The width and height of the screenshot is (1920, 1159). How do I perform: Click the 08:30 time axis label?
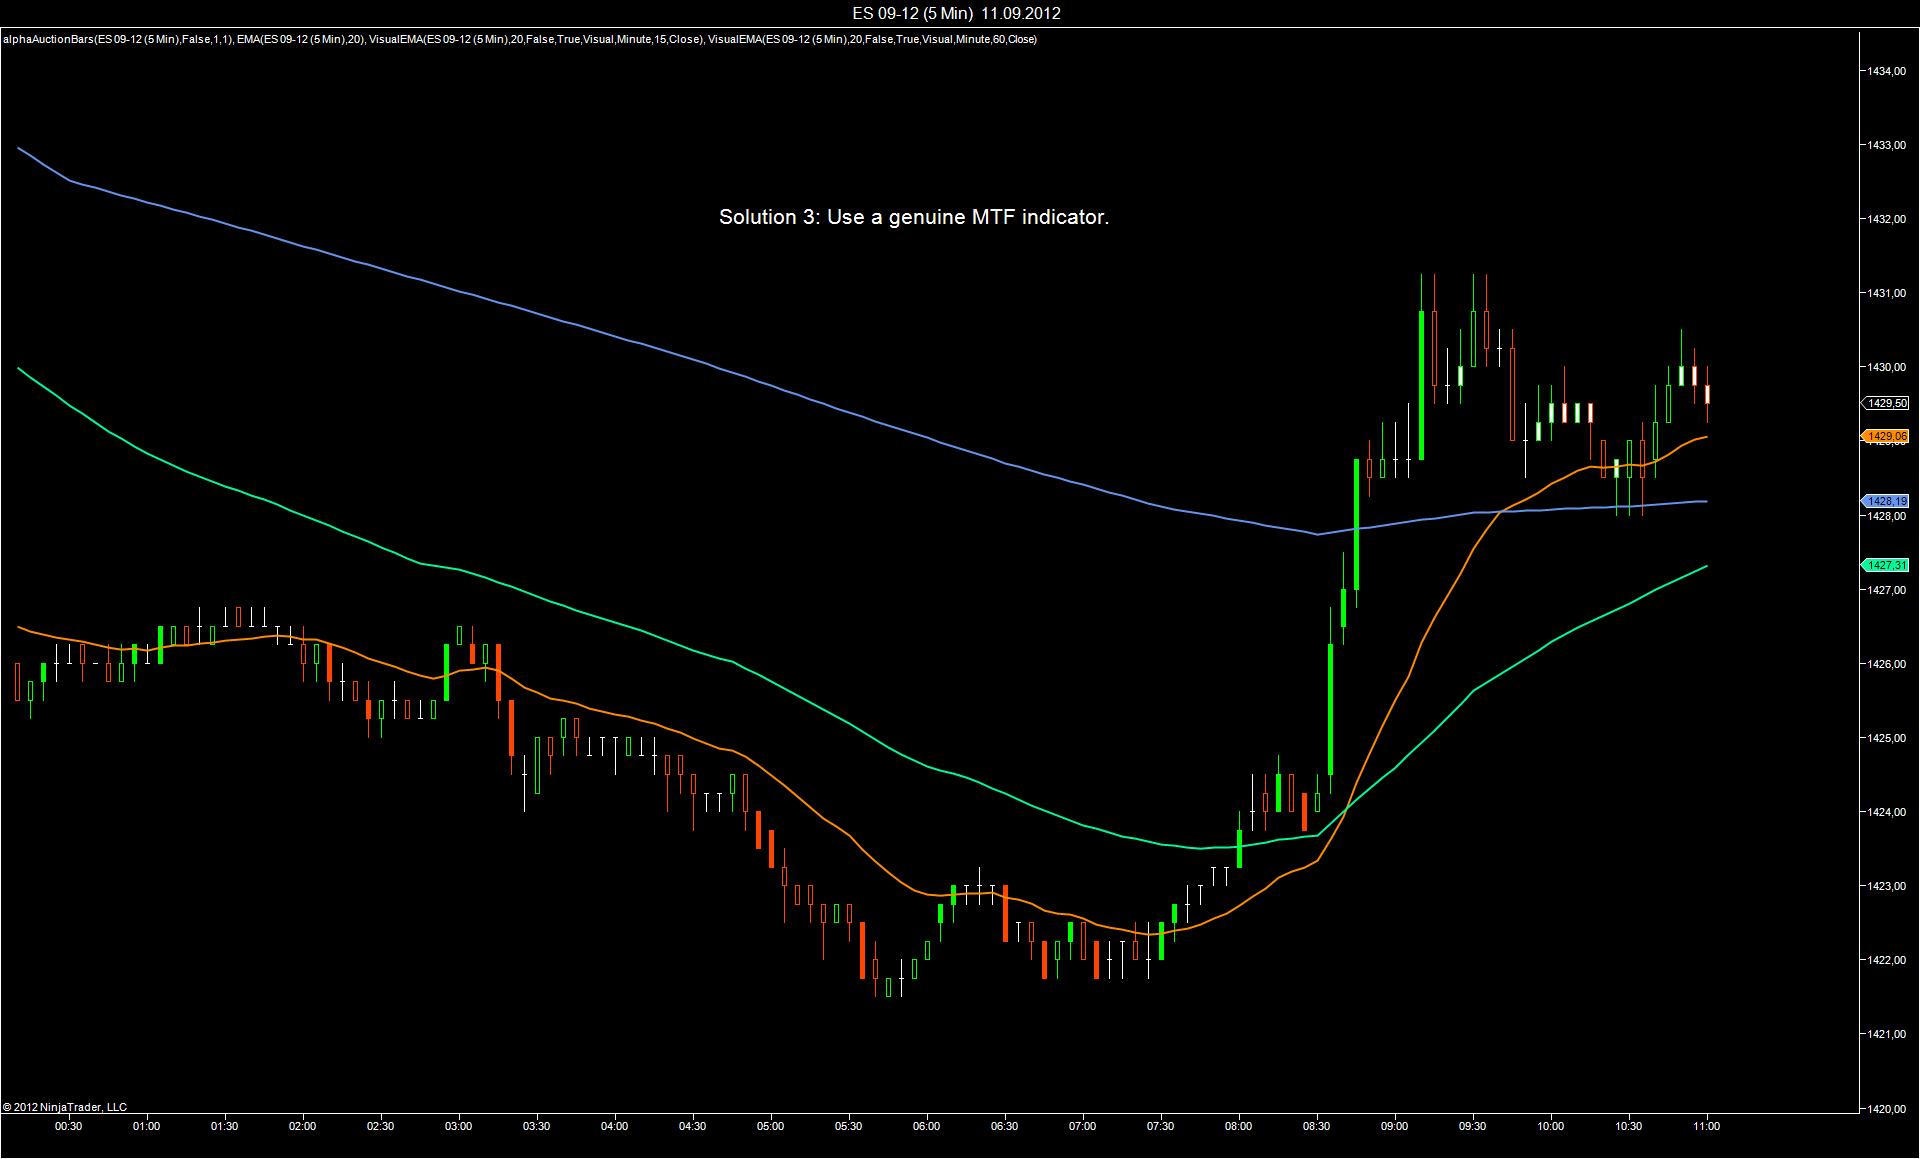pyautogui.click(x=1317, y=1126)
